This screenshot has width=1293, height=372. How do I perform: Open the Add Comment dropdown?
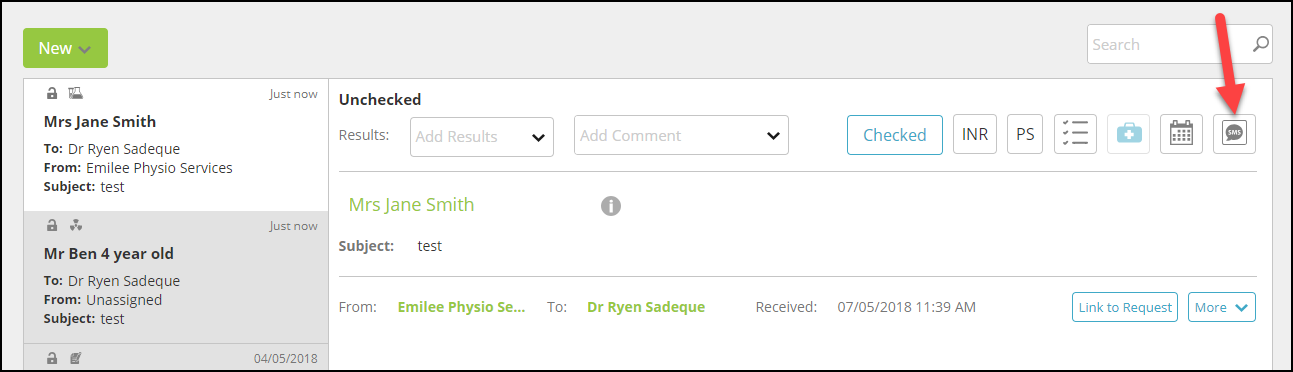681,135
